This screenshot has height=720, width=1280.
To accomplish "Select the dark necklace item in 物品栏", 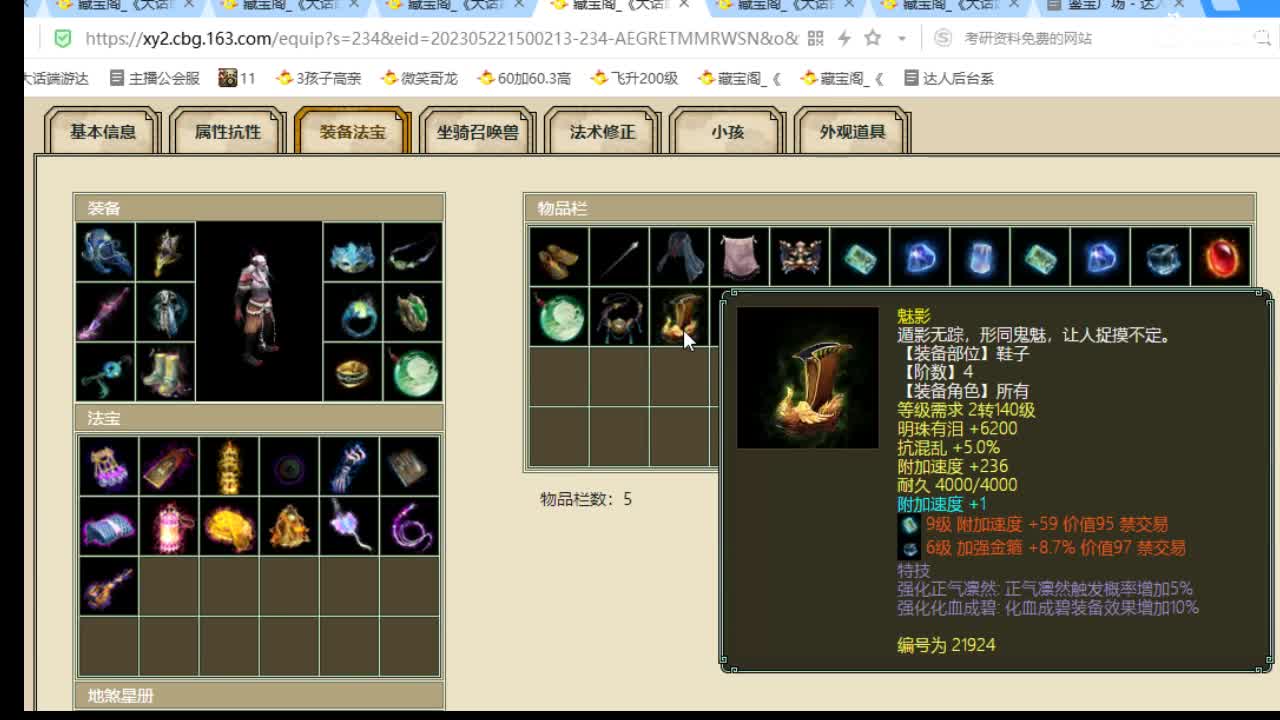I will (x=619, y=317).
